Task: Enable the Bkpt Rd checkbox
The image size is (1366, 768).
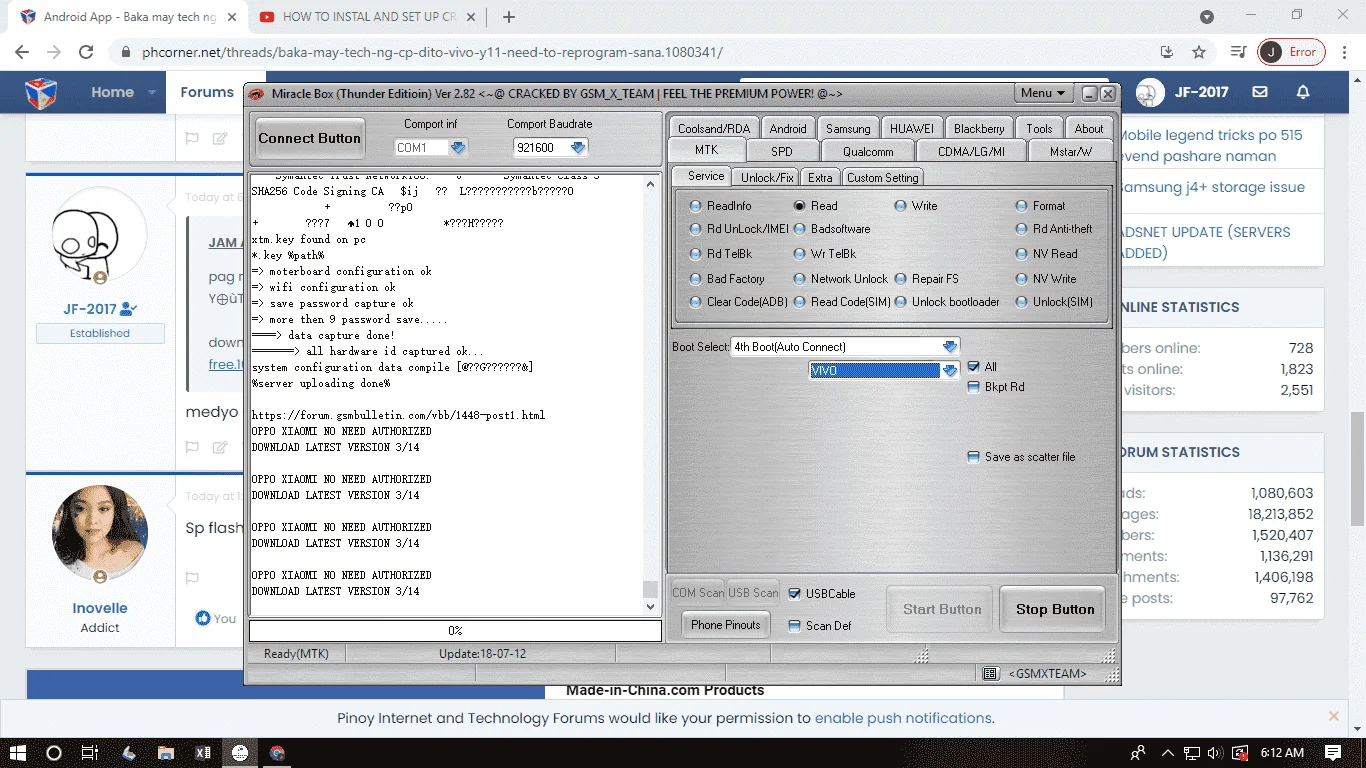Action: click(x=974, y=387)
